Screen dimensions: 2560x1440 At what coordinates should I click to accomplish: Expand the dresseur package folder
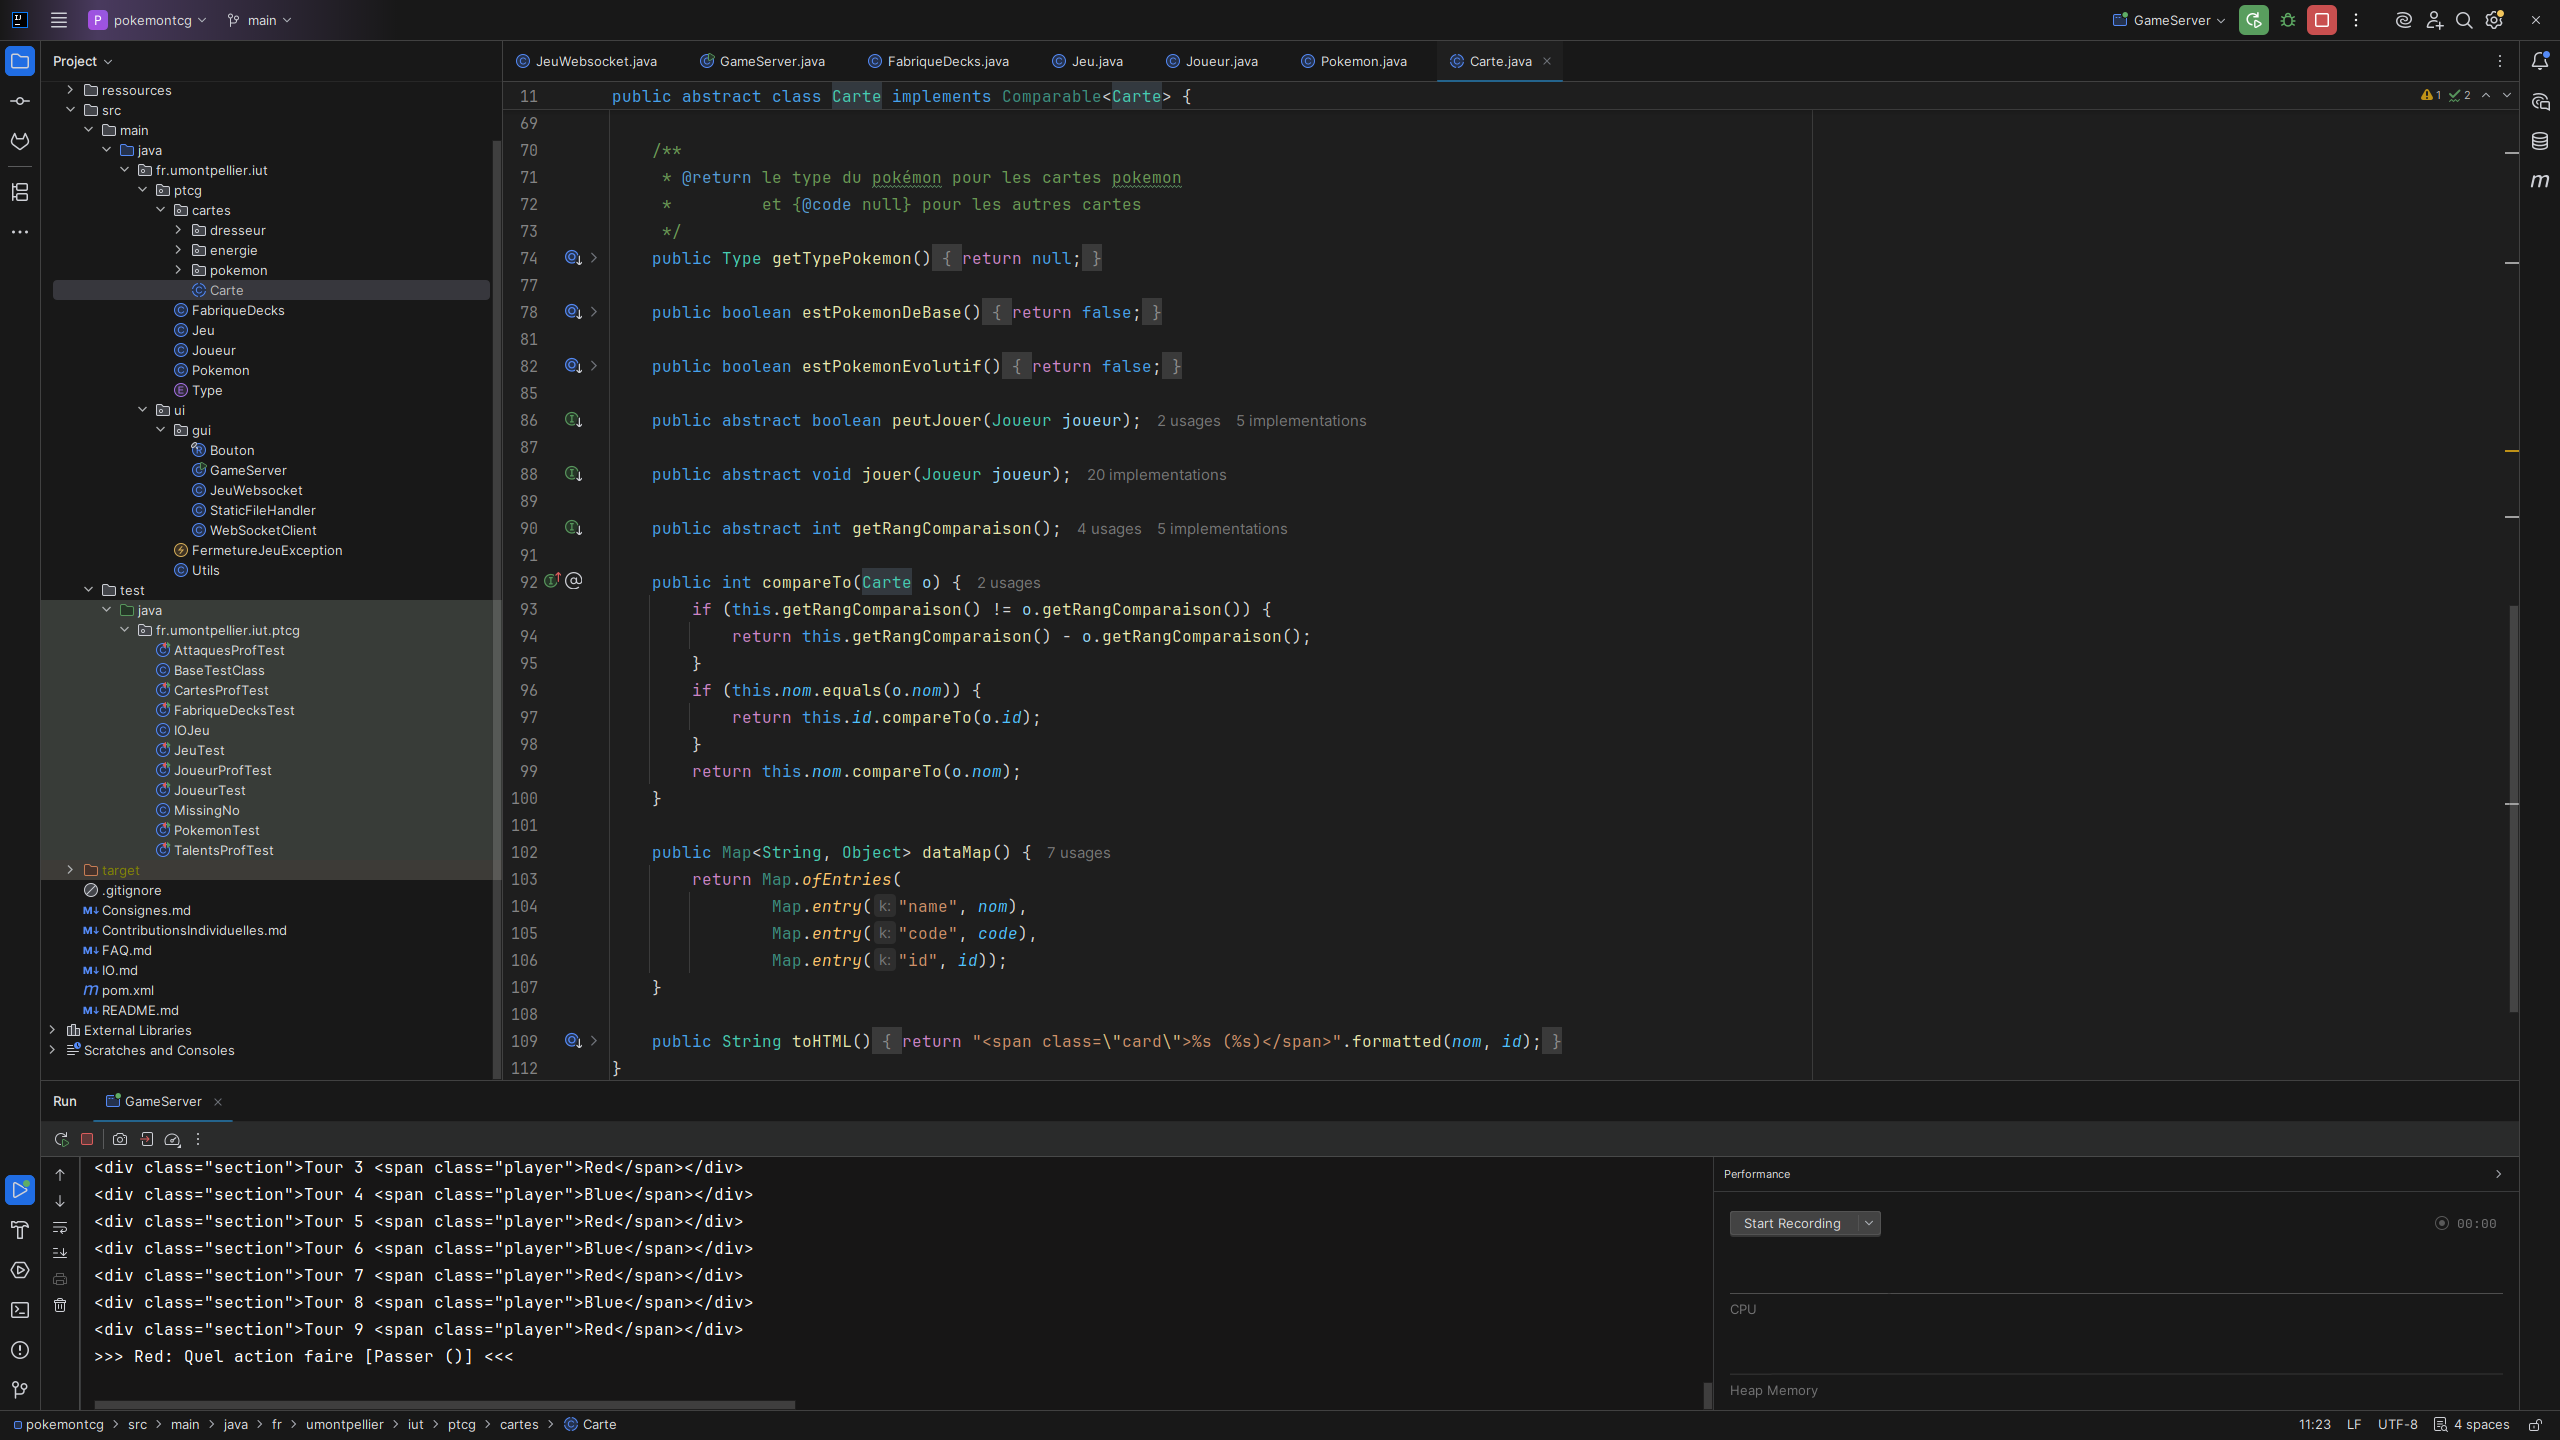(x=179, y=230)
